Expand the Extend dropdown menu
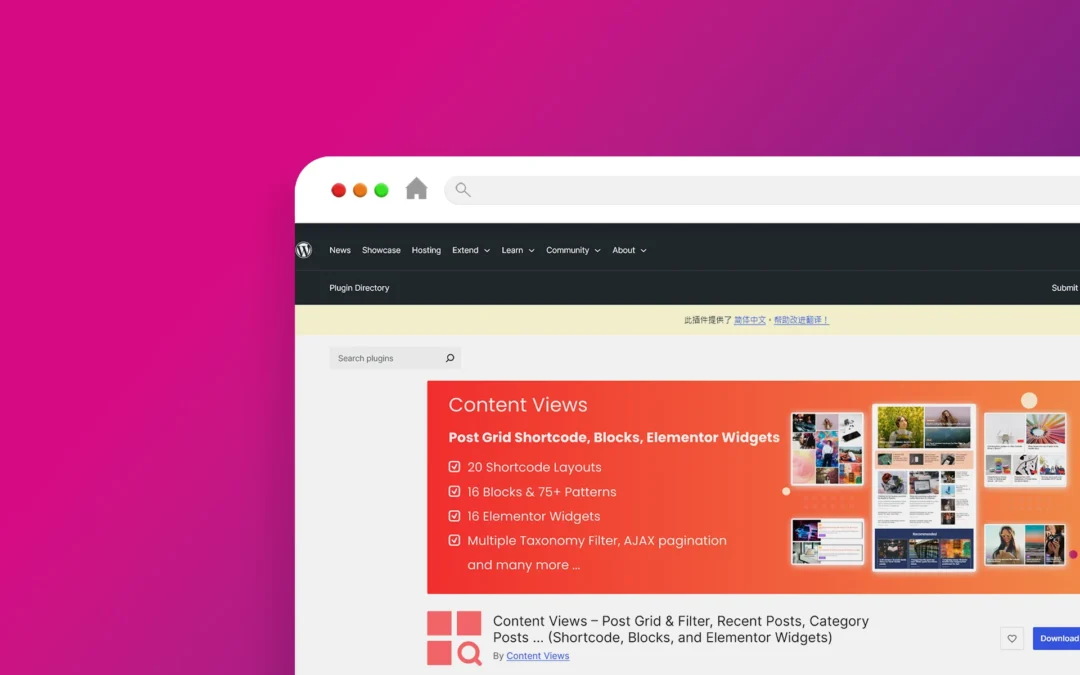 tap(471, 250)
